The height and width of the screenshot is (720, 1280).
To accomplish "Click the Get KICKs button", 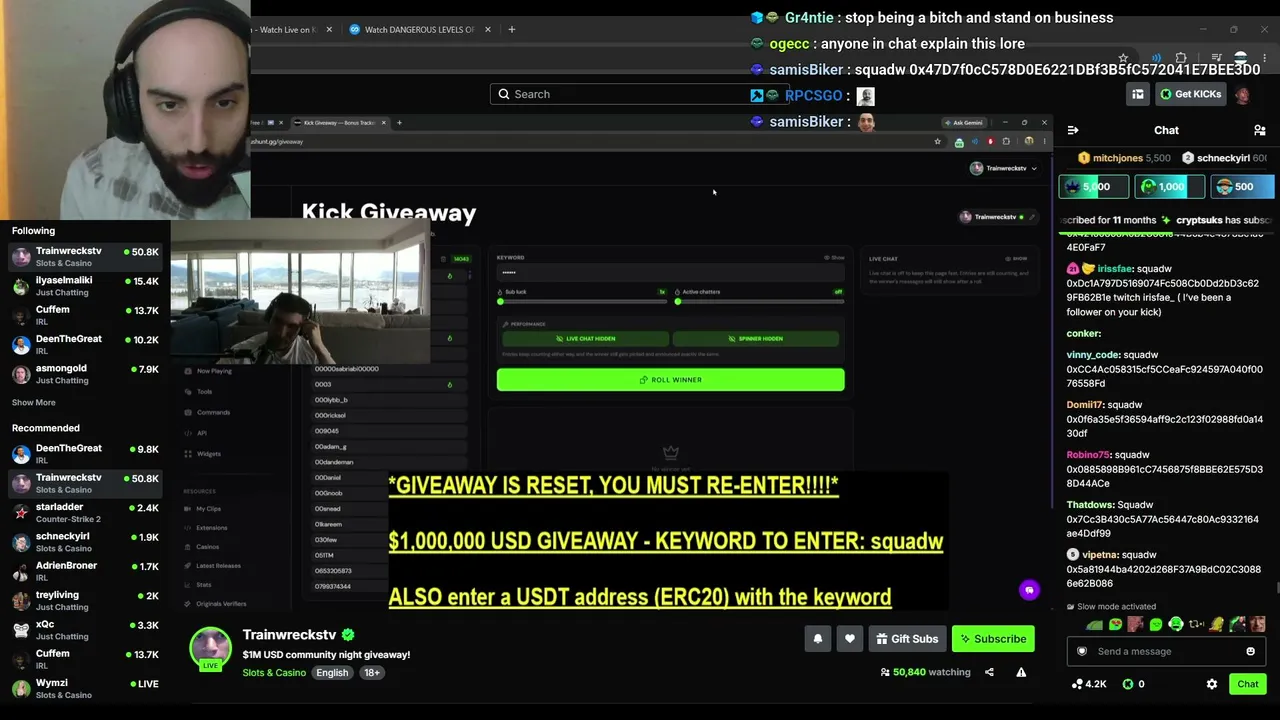I will click(x=1190, y=94).
